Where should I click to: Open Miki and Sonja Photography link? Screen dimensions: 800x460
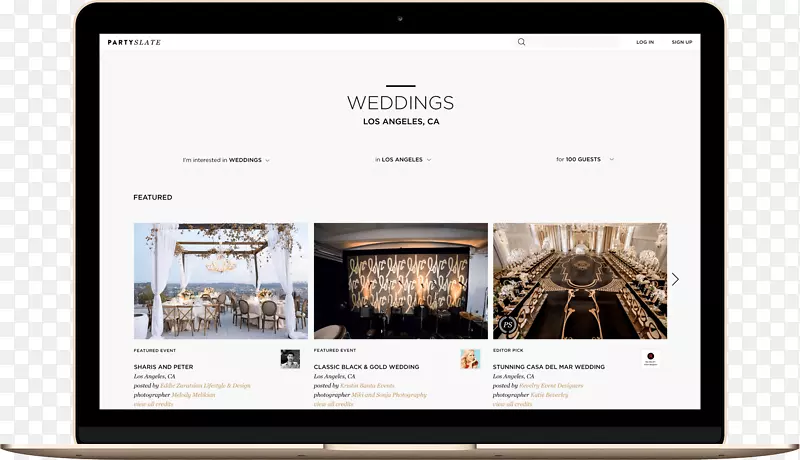click(389, 395)
